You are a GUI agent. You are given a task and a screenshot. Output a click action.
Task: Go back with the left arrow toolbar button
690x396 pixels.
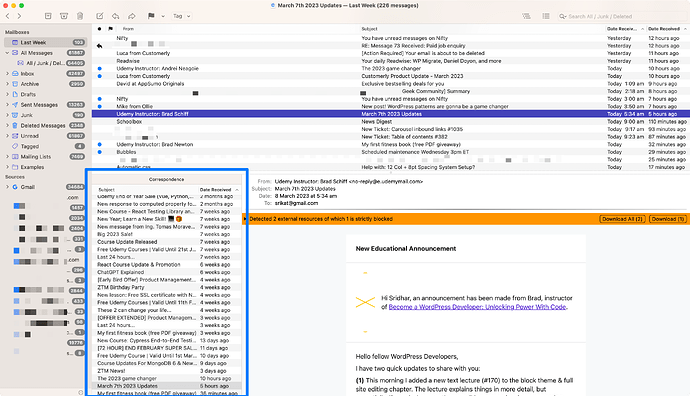click(7, 16)
